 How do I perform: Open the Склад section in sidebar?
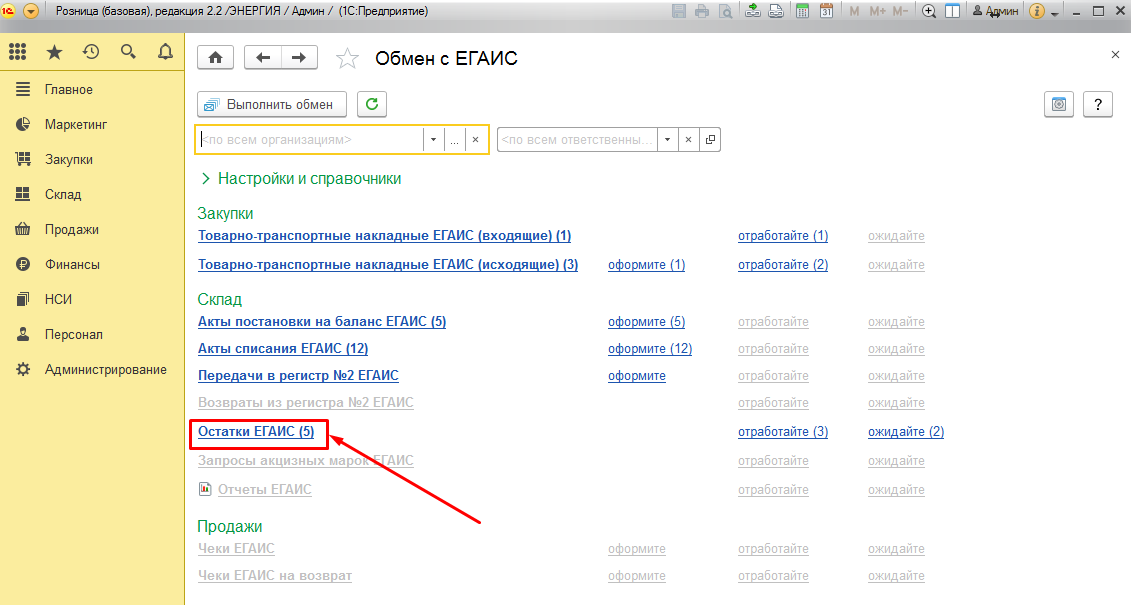coord(62,195)
